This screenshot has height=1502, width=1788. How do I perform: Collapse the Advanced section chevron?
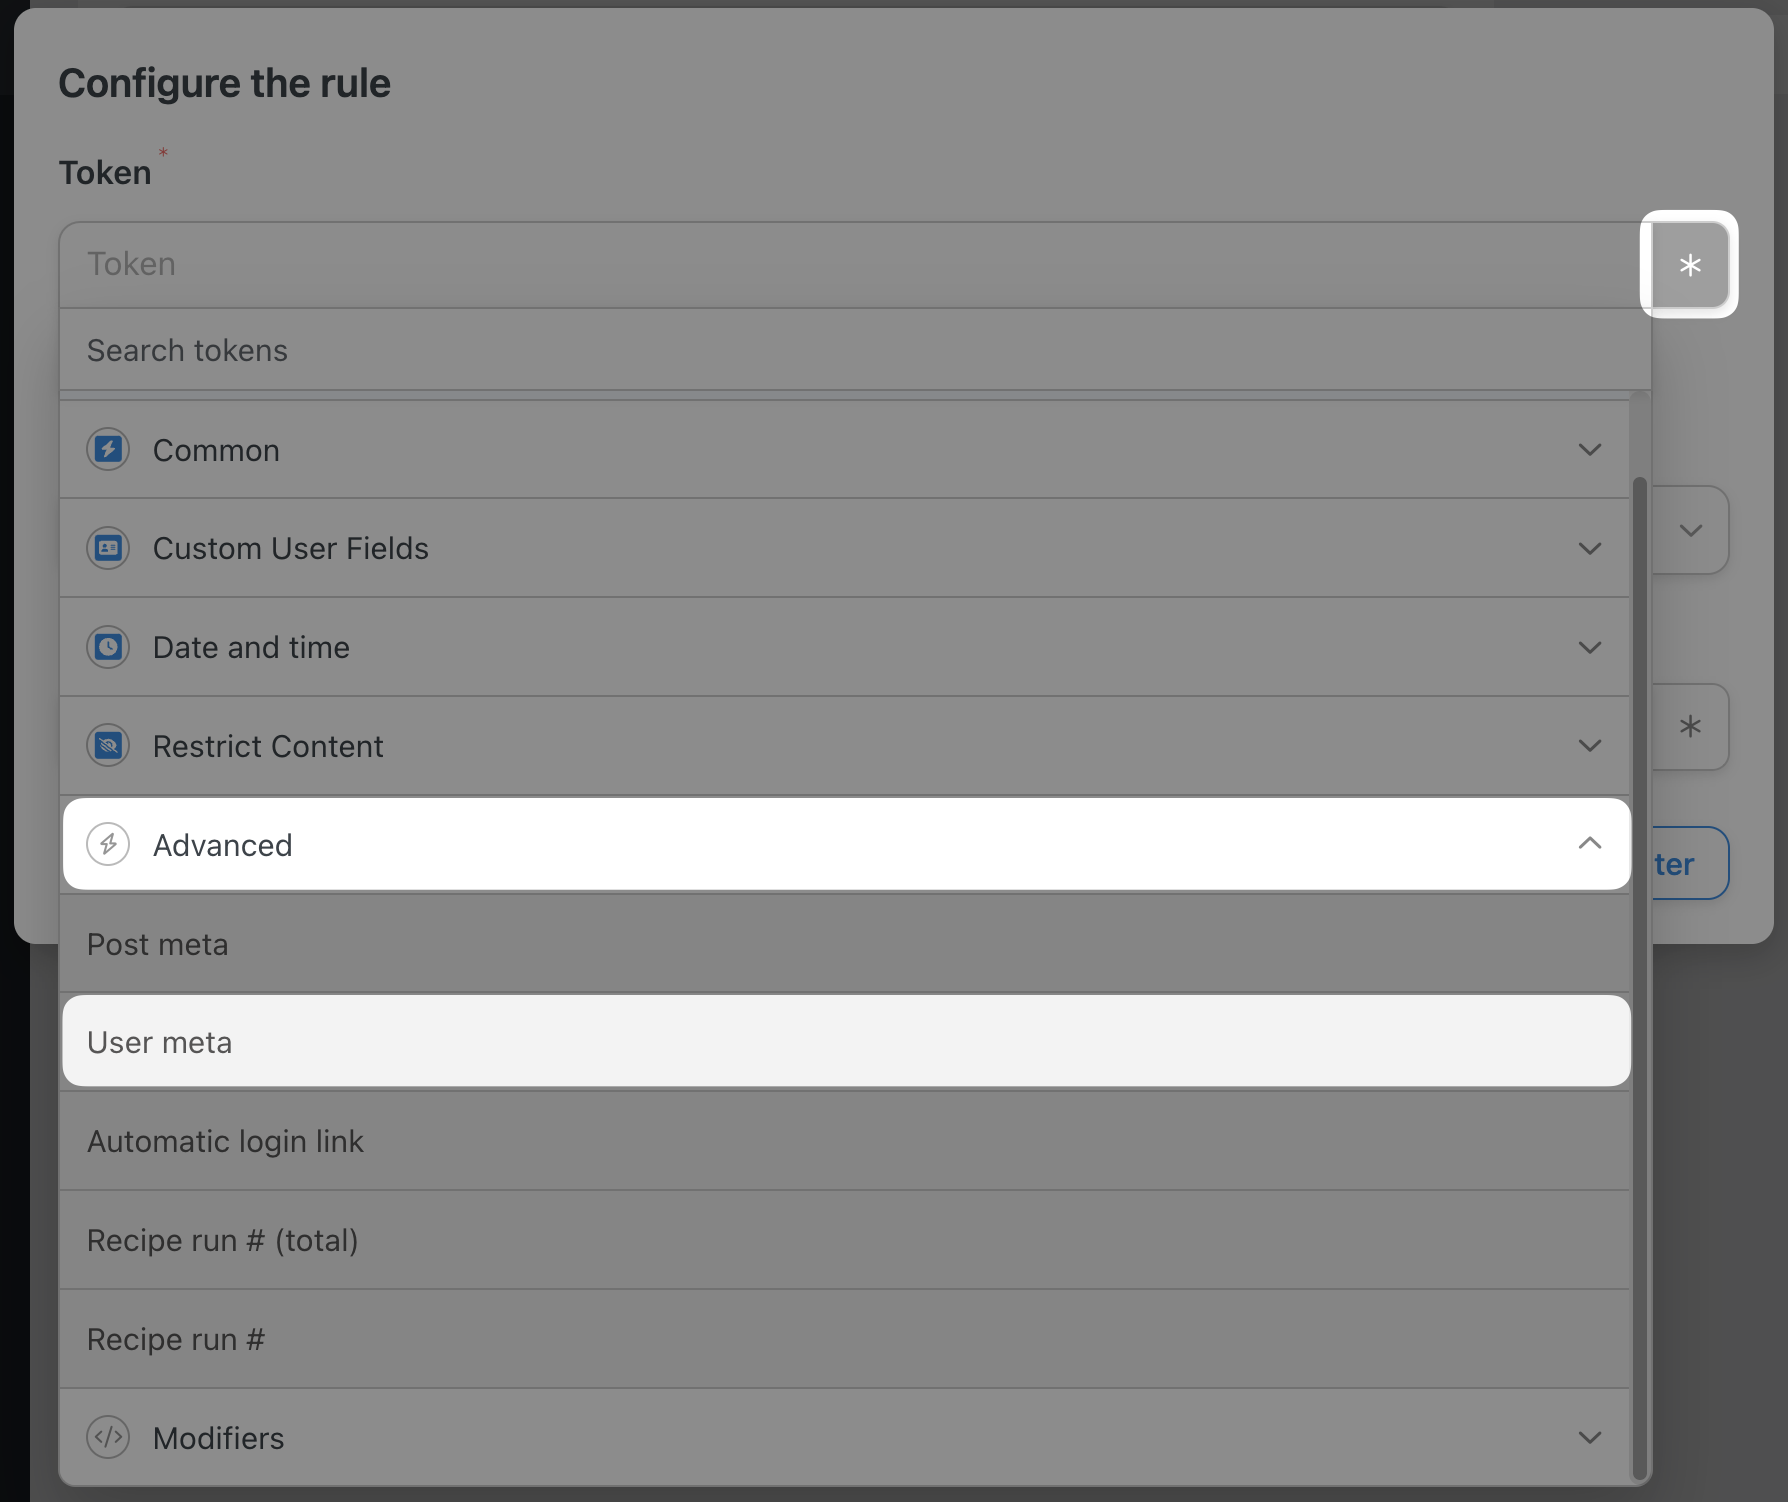1589,844
